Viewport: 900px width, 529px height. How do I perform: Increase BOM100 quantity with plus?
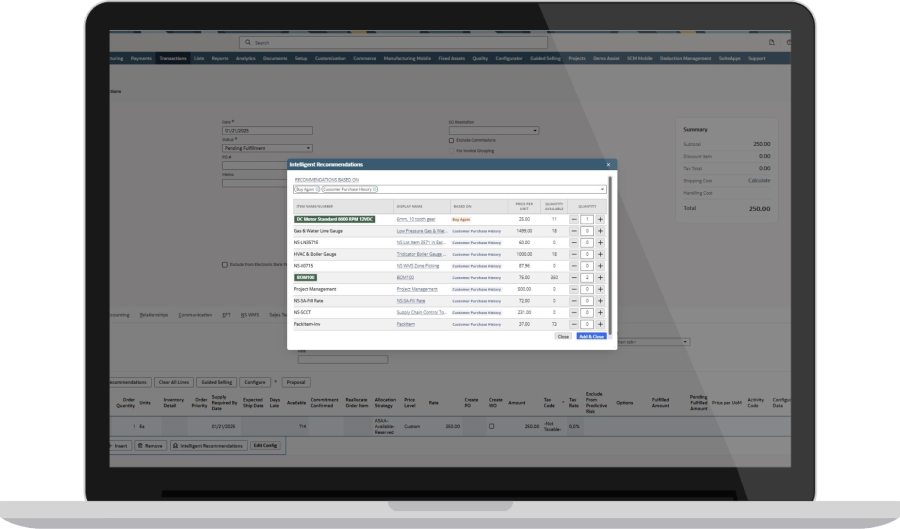[600, 278]
